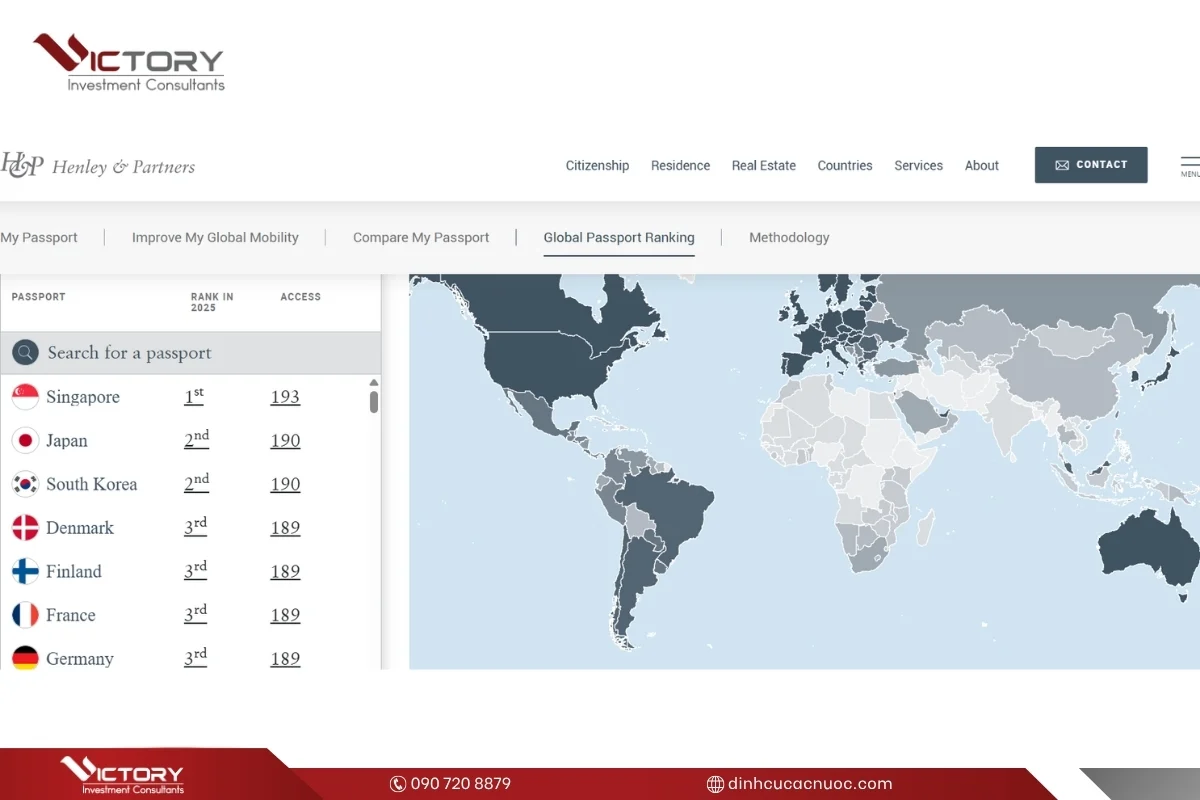The image size is (1200, 800).
Task: Click the Victory logo in footer banner
Action: 122,776
